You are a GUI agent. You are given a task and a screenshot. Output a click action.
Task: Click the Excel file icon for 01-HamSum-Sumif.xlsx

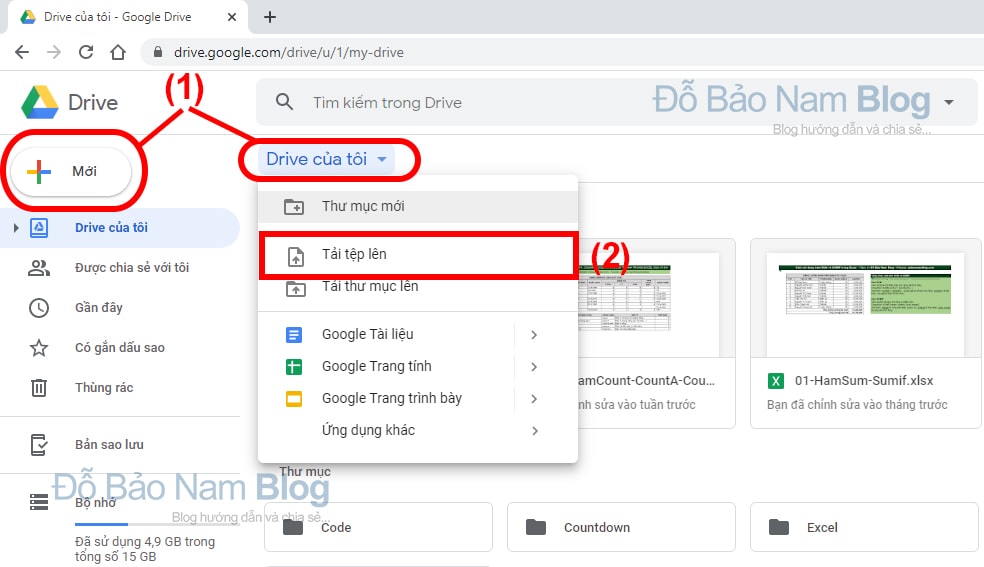[x=776, y=381]
